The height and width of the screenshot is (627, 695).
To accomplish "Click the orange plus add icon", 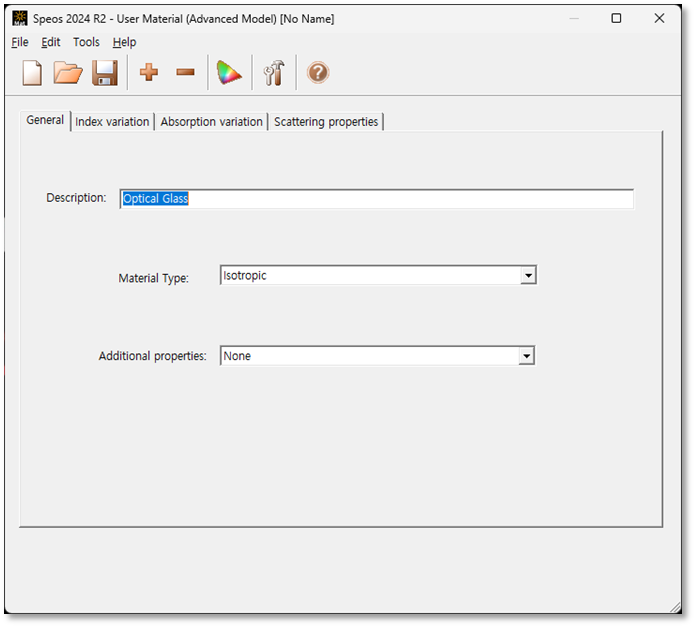I will click(149, 72).
